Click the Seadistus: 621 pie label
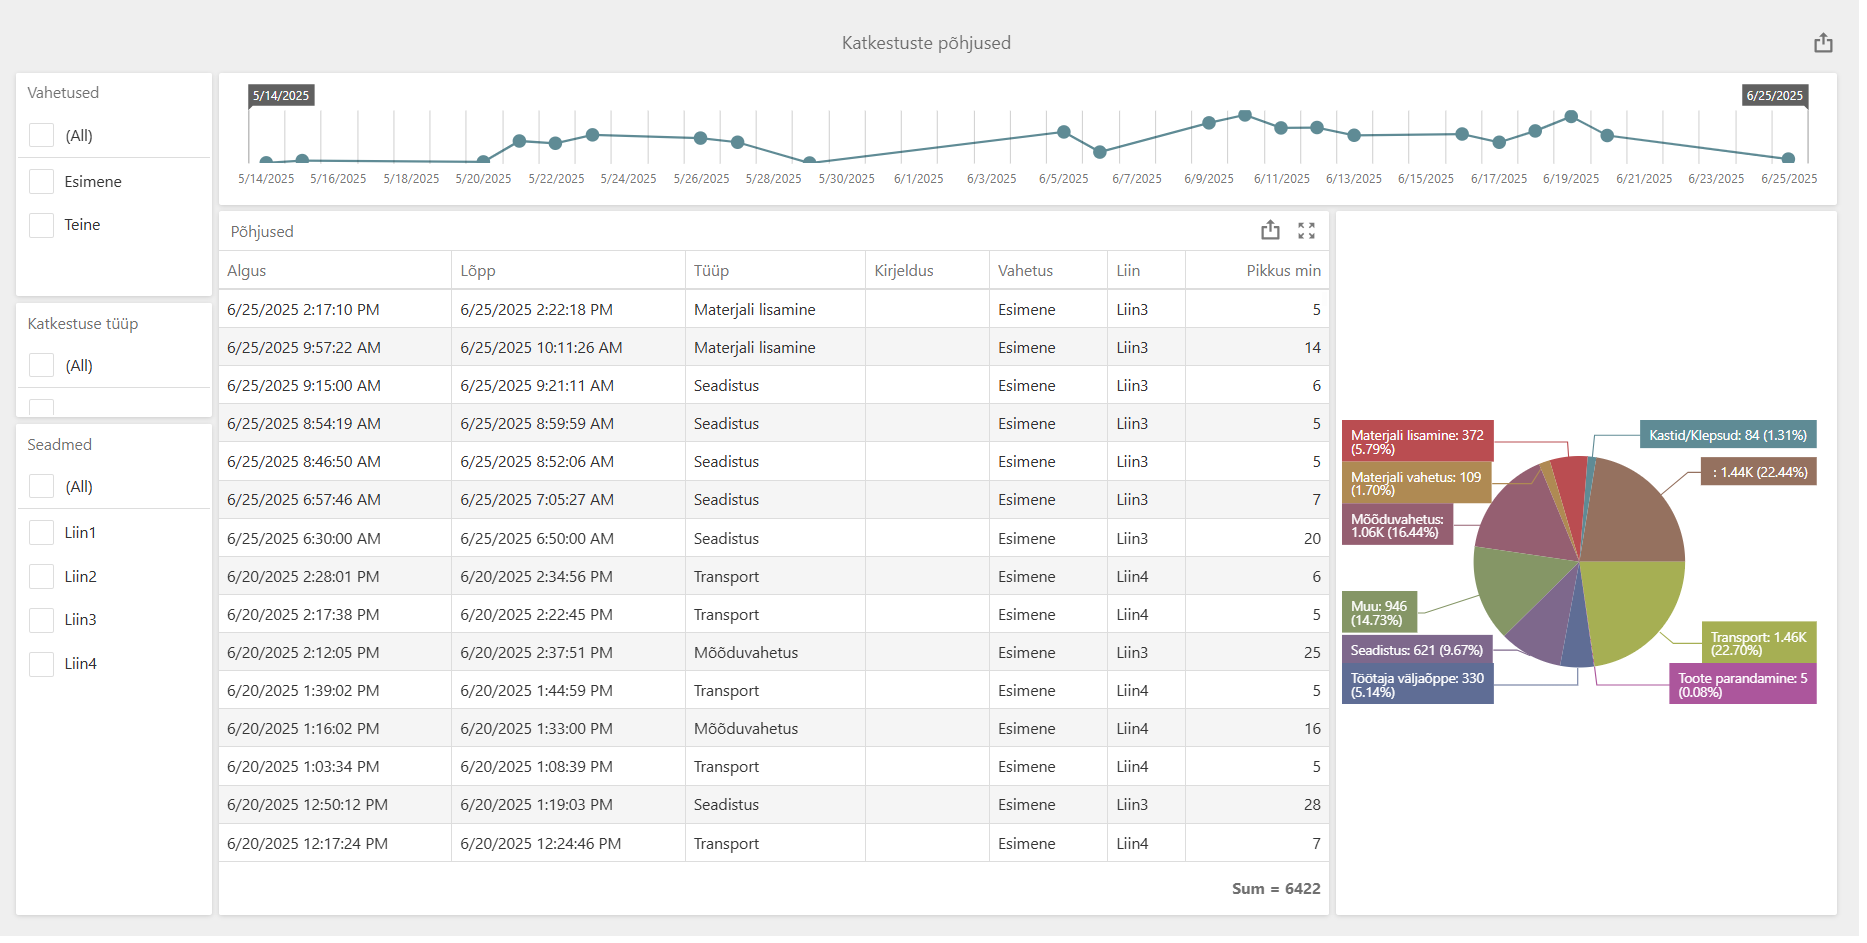Image resolution: width=1867 pixels, height=943 pixels. [1416, 650]
